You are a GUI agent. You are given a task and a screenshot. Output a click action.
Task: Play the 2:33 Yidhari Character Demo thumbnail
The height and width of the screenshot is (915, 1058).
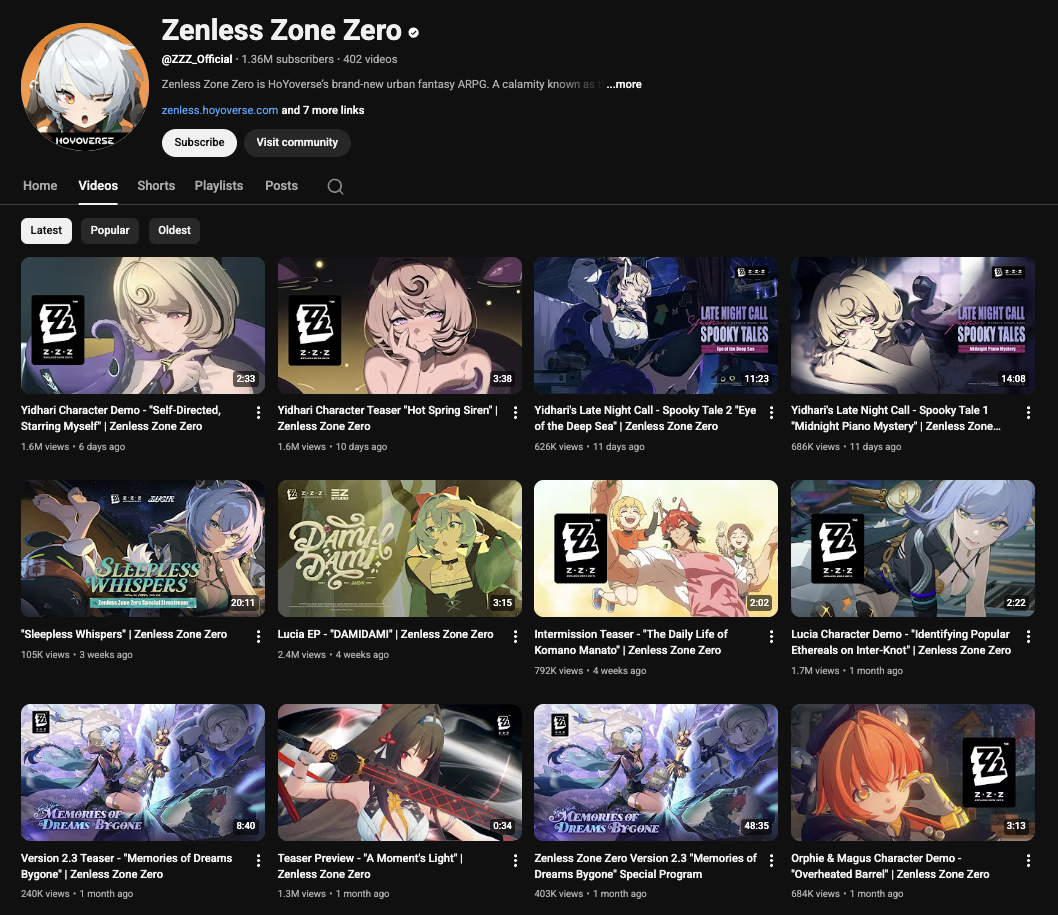[143, 325]
